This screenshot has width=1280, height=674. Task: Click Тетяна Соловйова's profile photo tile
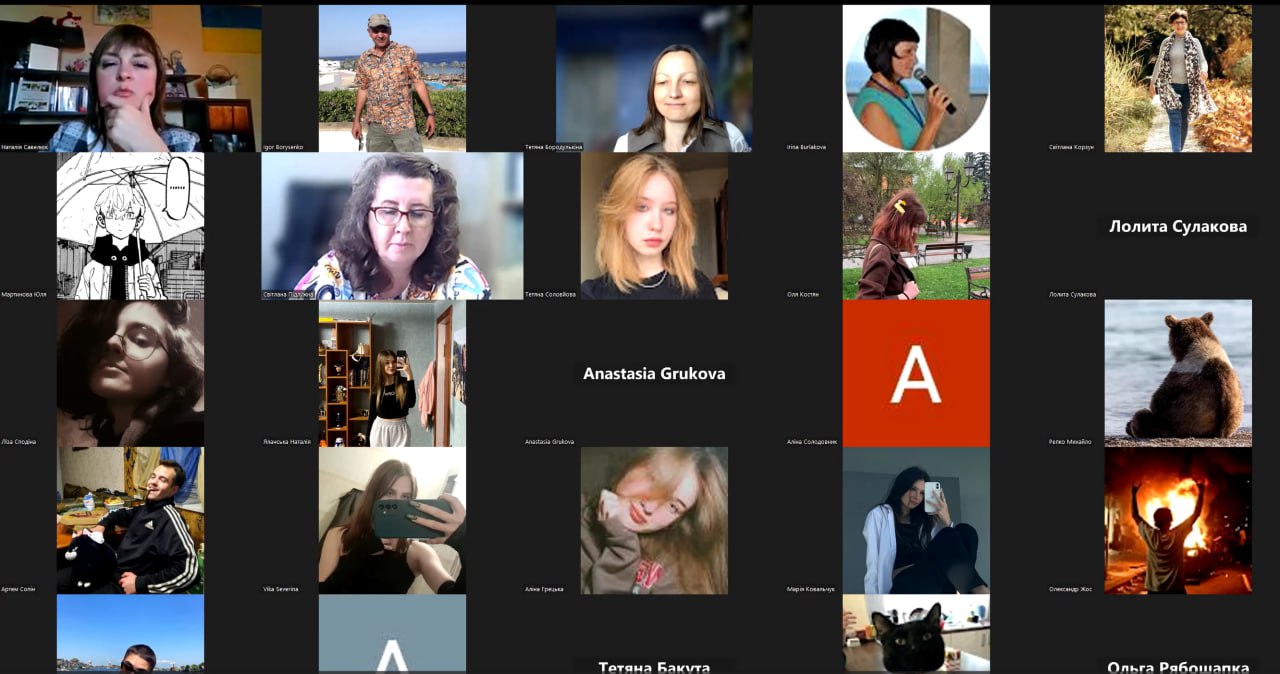click(654, 226)
